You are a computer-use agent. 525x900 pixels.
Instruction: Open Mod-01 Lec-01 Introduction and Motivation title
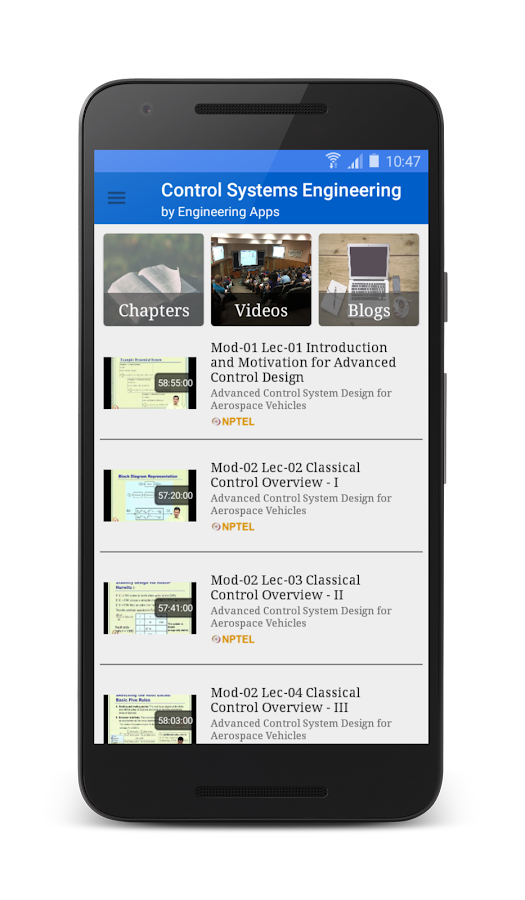coord(303,362)
